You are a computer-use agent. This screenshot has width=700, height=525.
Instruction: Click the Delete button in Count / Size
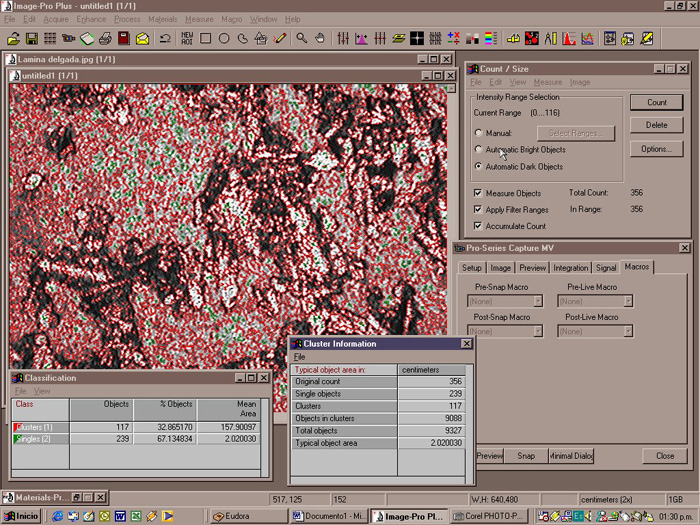coord(657,125)
